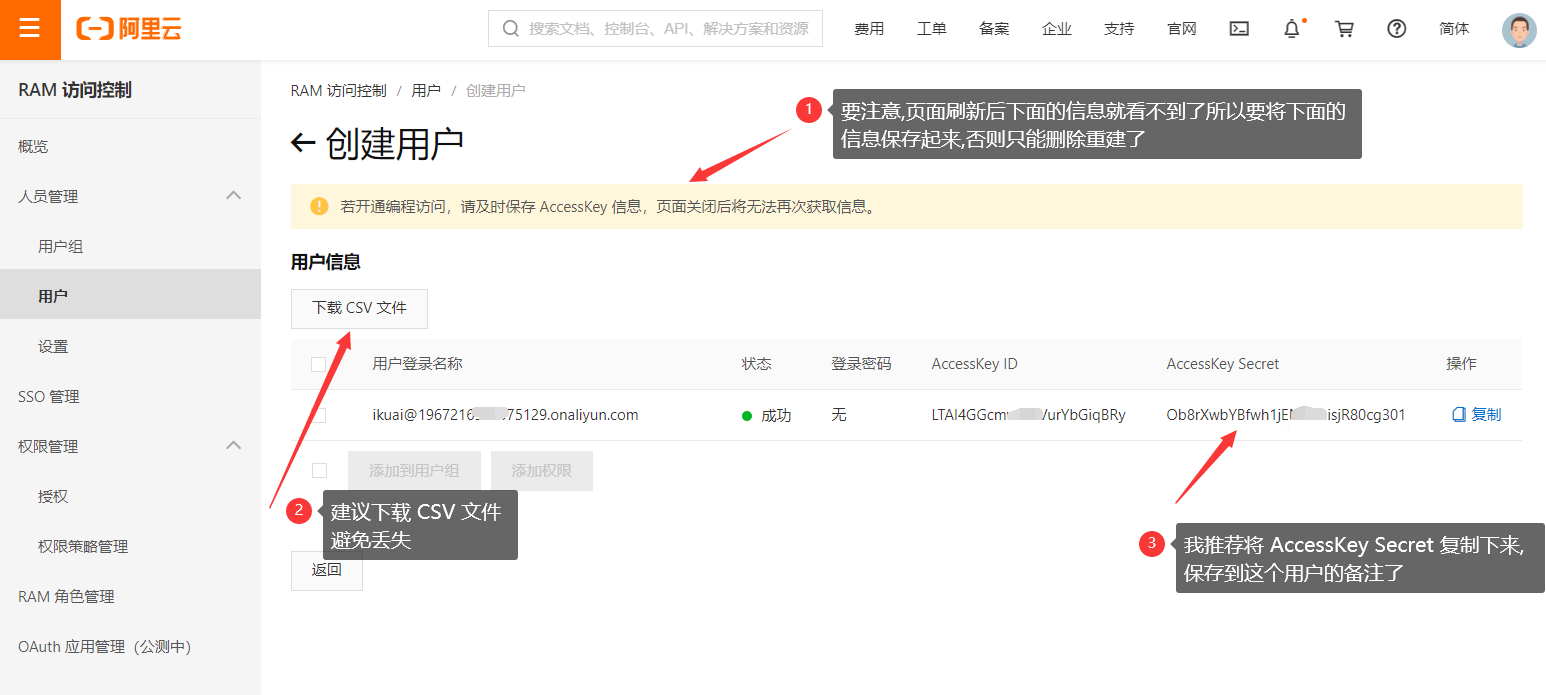Click the 用户登录名称 column header
Viewport: 1546px width, 695px height.
(x=417, y=364)
